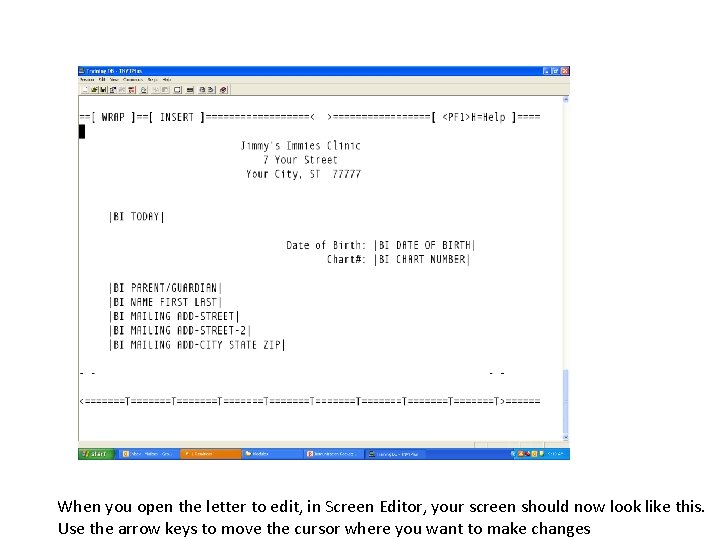Viewport: 720px width, 540px height.
Task: Switch to the Training DB TinyTERM taskbar item
Action: 396,454
